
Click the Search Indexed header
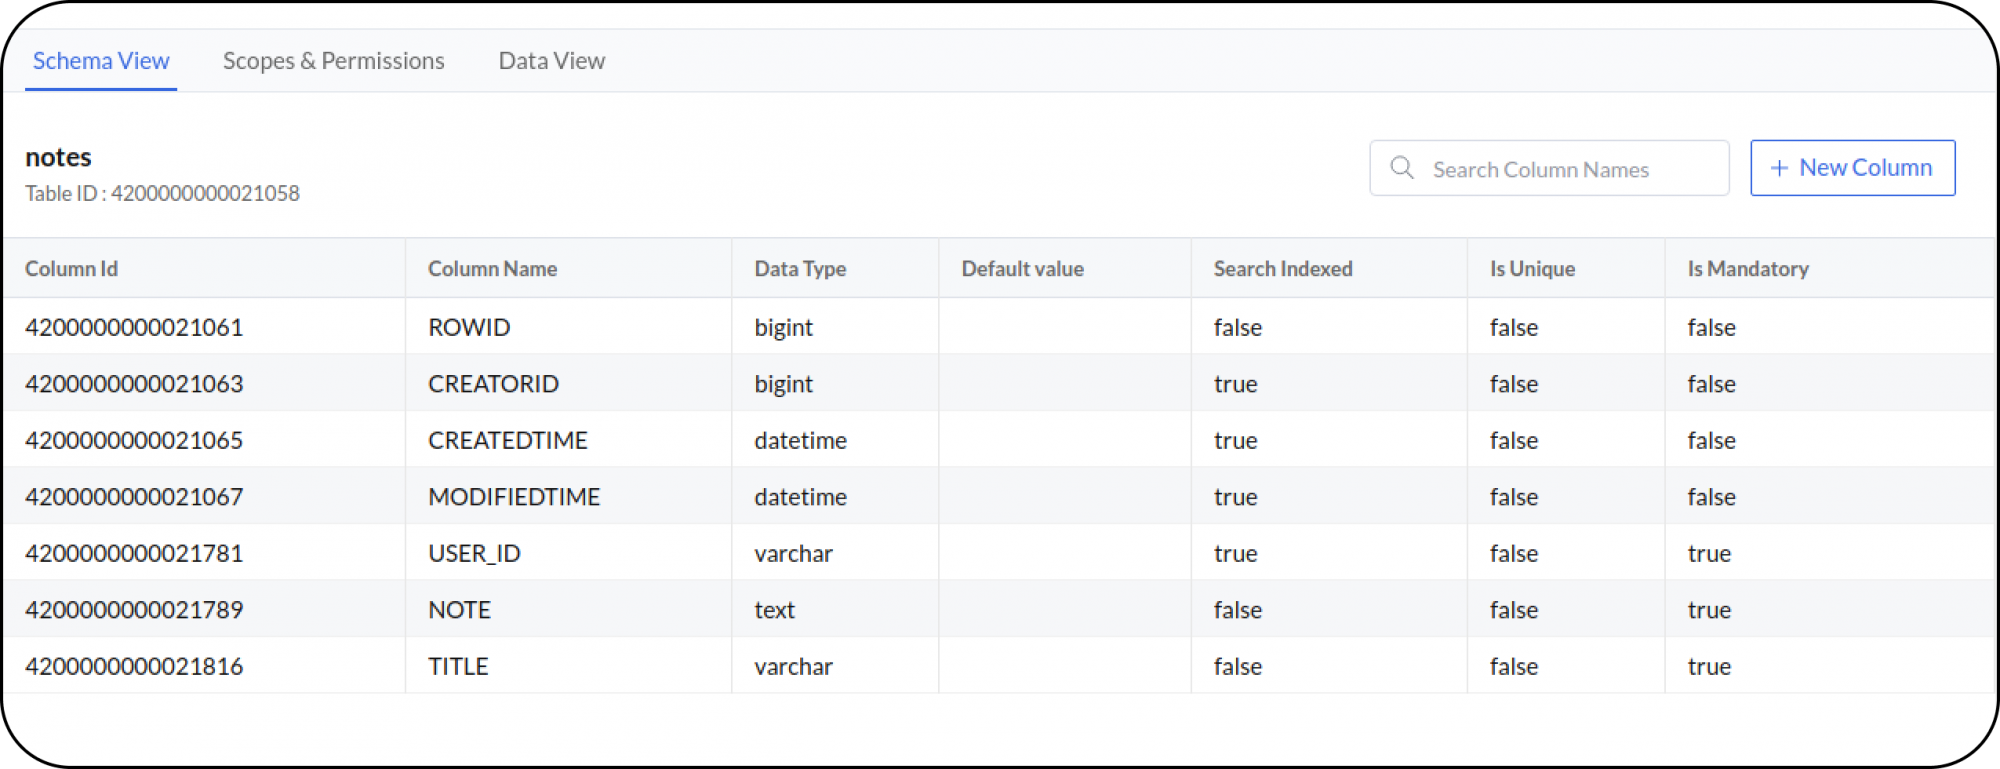pyautogui.click(x=1282, y=269)
